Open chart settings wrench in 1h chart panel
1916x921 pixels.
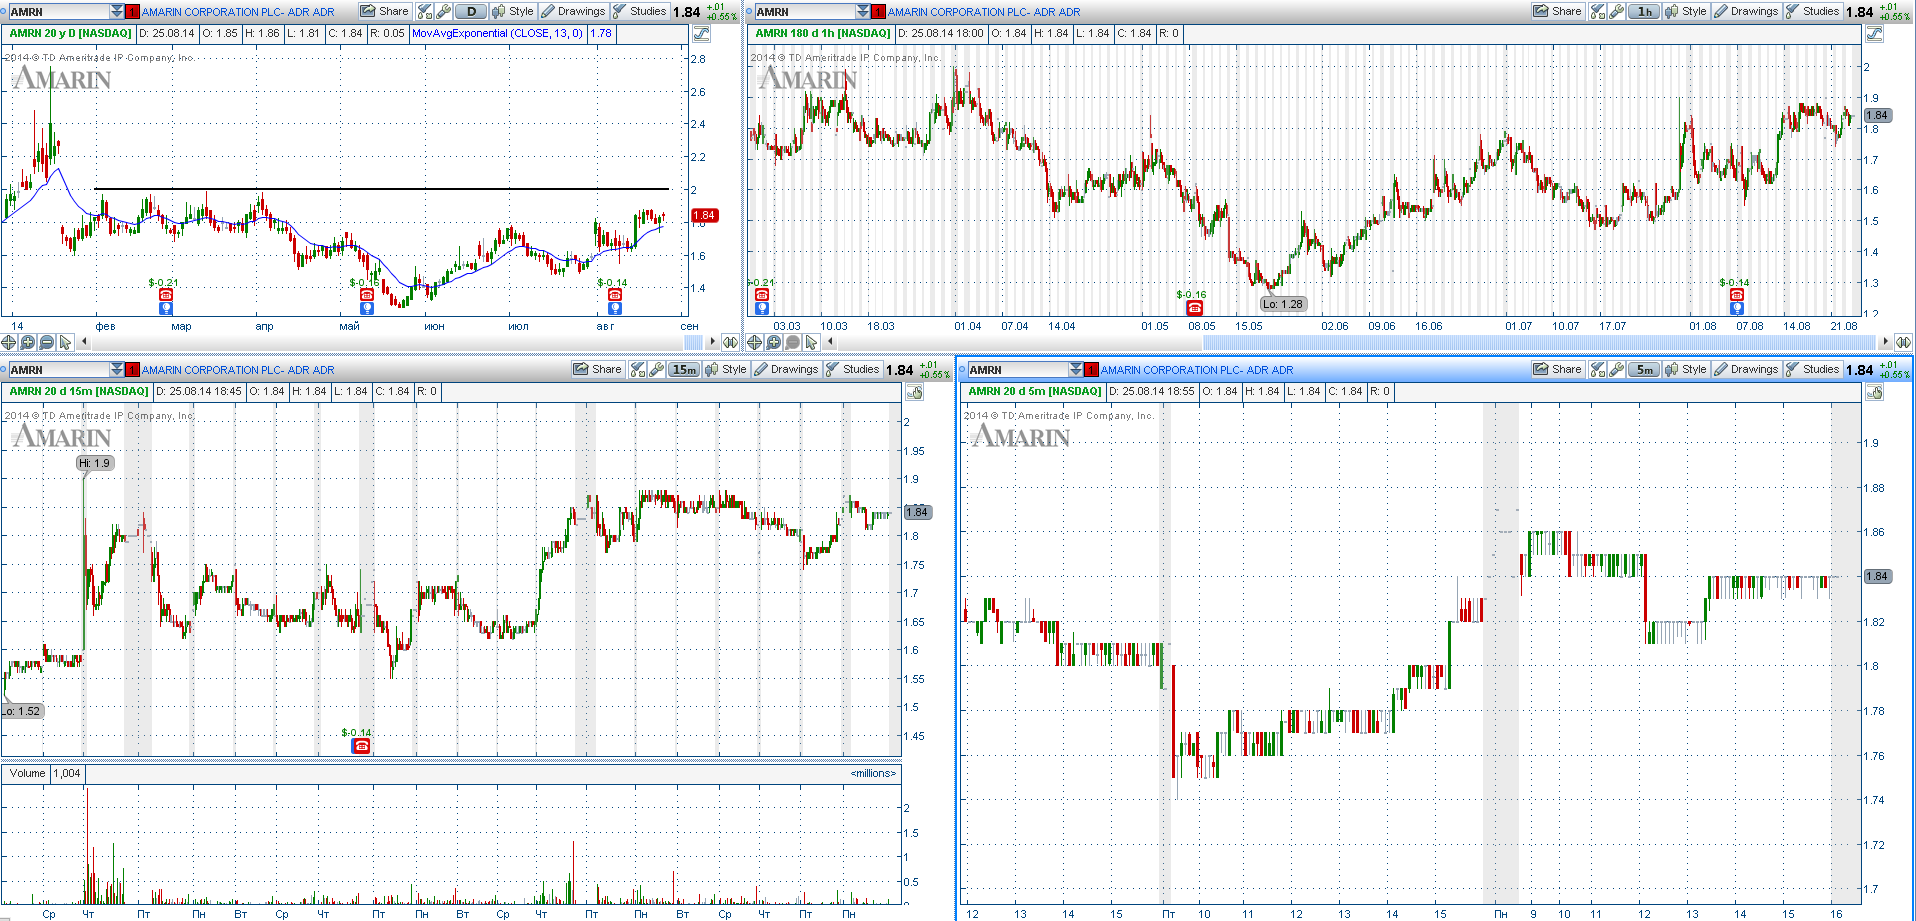(1616, 11)
